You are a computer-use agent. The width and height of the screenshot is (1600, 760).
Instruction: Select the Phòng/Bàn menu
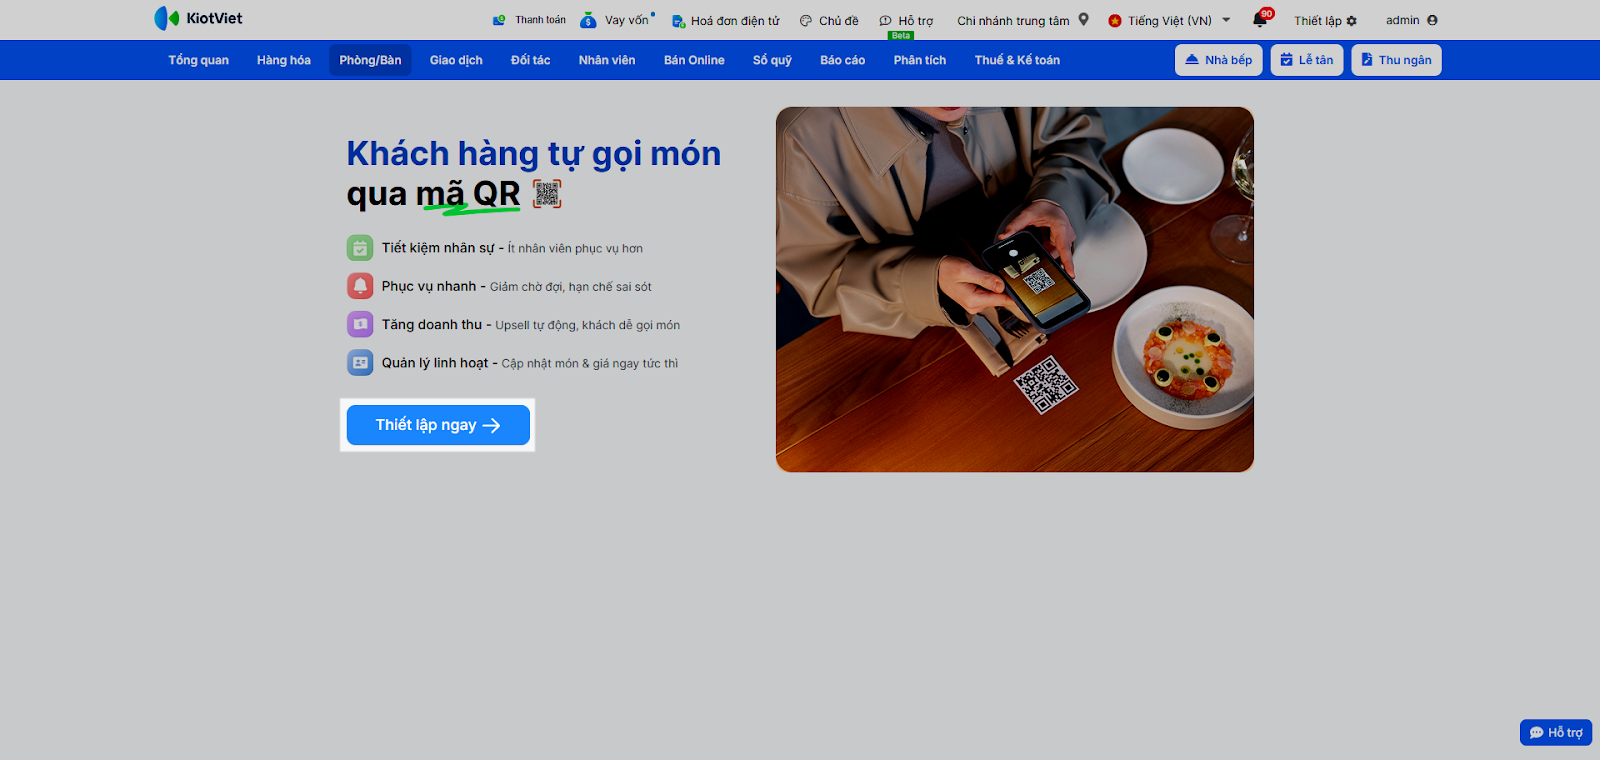point(370,60)
